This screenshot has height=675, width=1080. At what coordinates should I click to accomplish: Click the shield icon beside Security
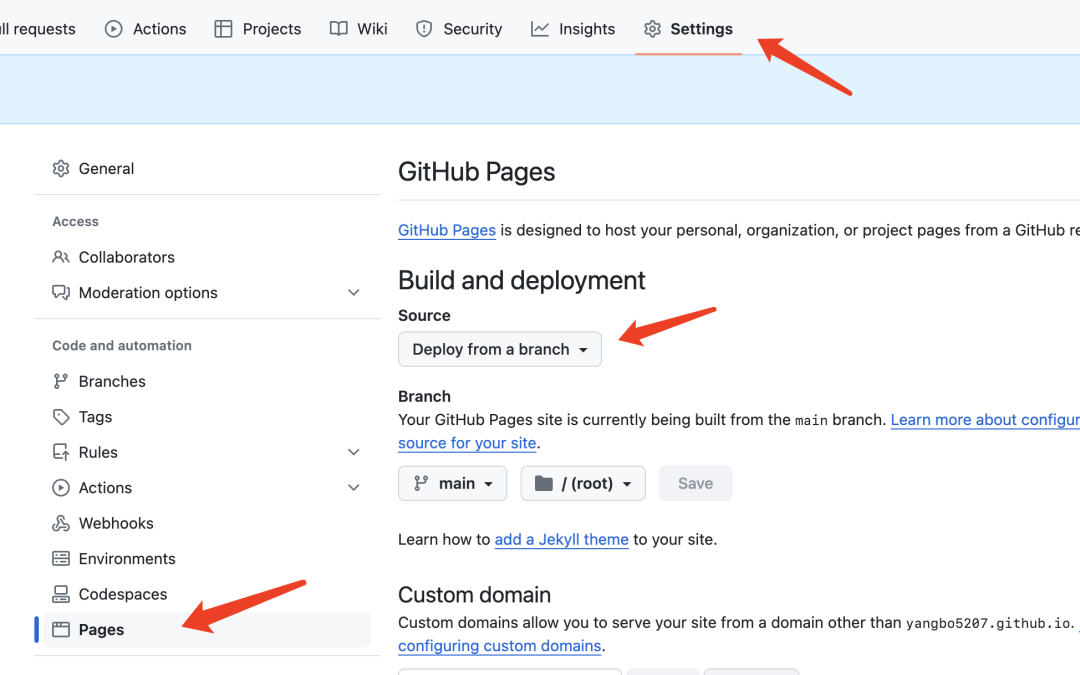(x=424, y=29)
